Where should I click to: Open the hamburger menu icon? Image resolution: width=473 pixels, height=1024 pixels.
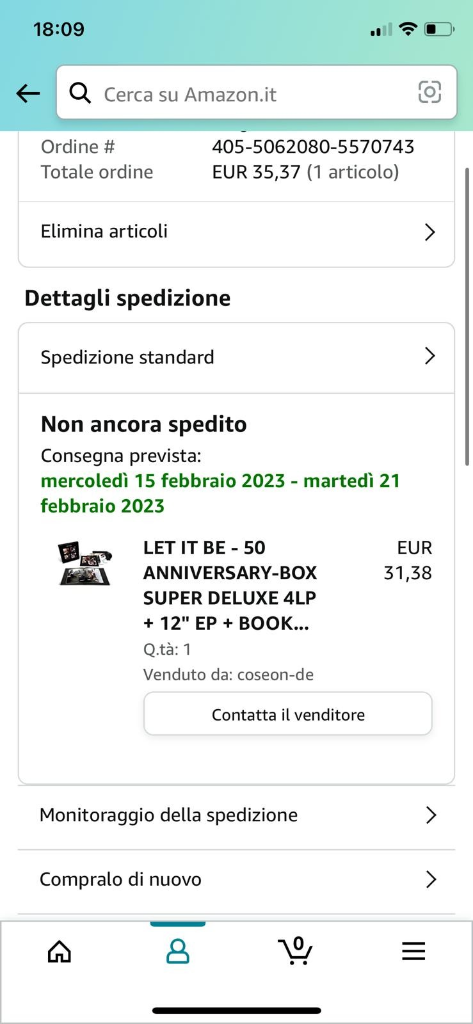(x=414, y=952)
